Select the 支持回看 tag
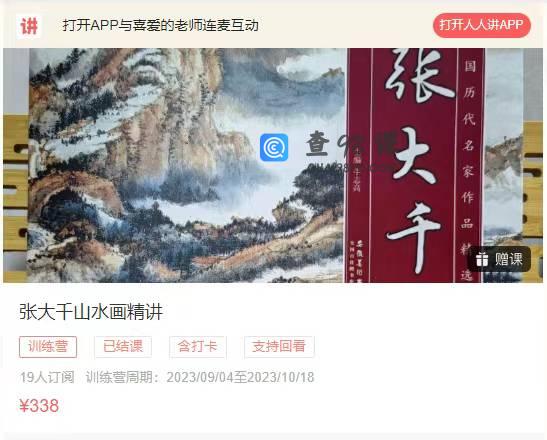Screen dimensions: 547x440 279,347
